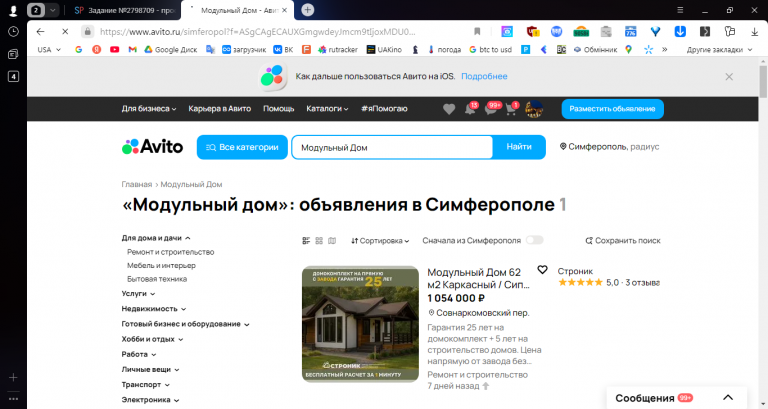The height and width of the screenshot is (409, 768).
Task: Expand Услуги category
Action: tap(138, 293)
